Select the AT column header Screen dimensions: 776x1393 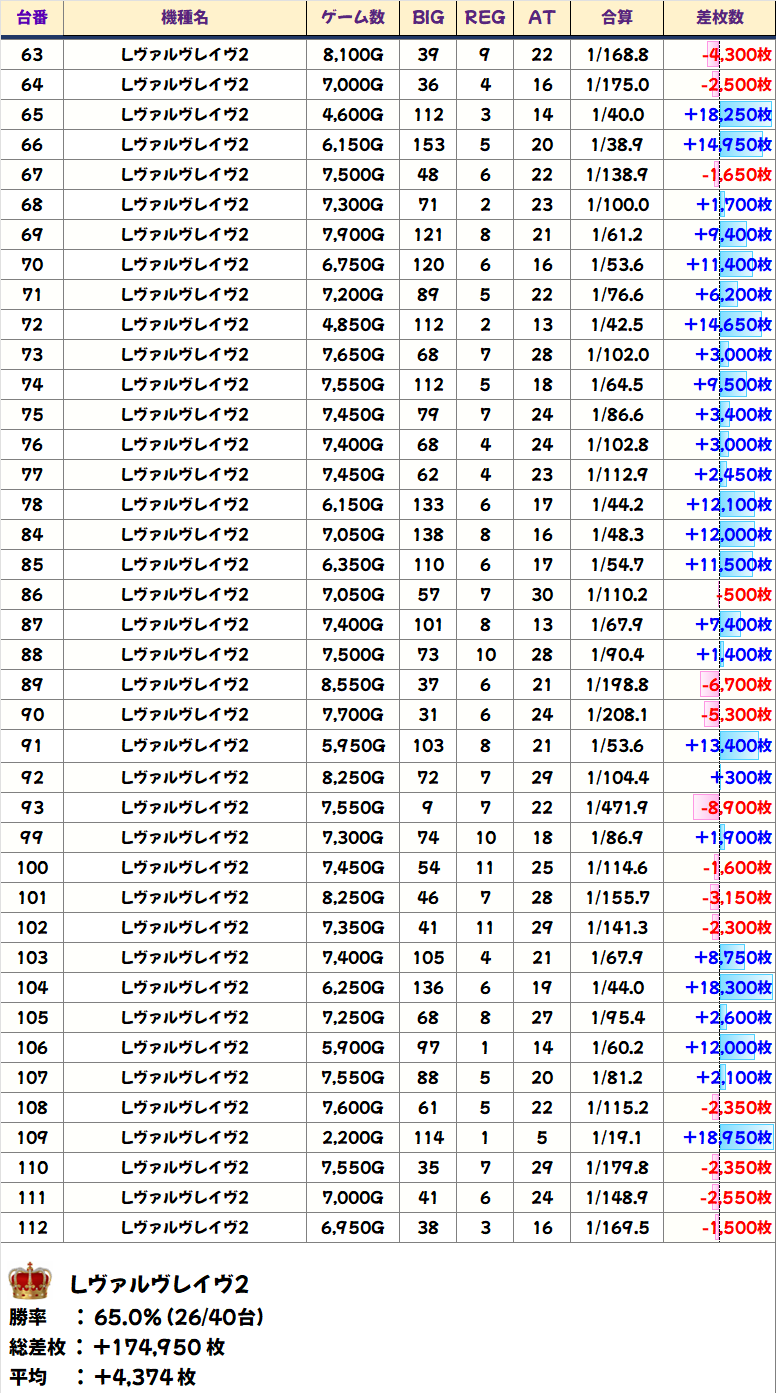tap(542, 17)
